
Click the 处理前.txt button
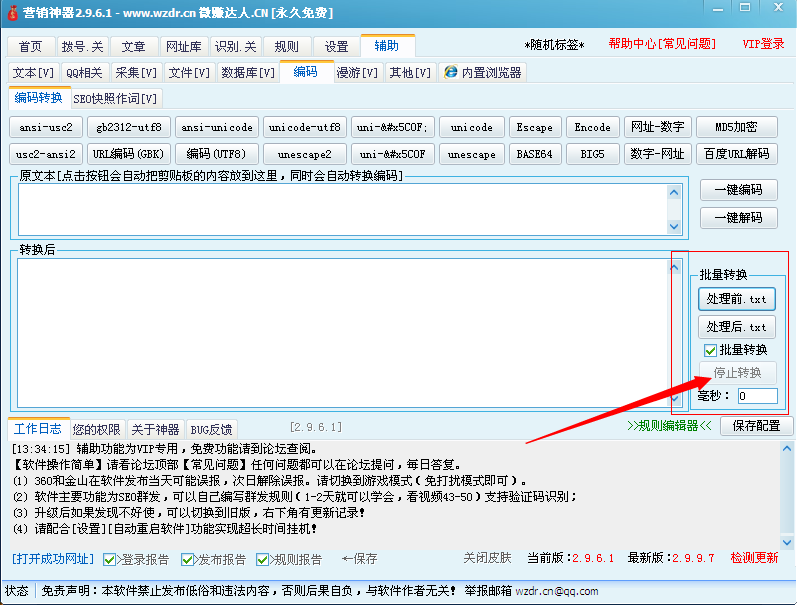point(737,299)
